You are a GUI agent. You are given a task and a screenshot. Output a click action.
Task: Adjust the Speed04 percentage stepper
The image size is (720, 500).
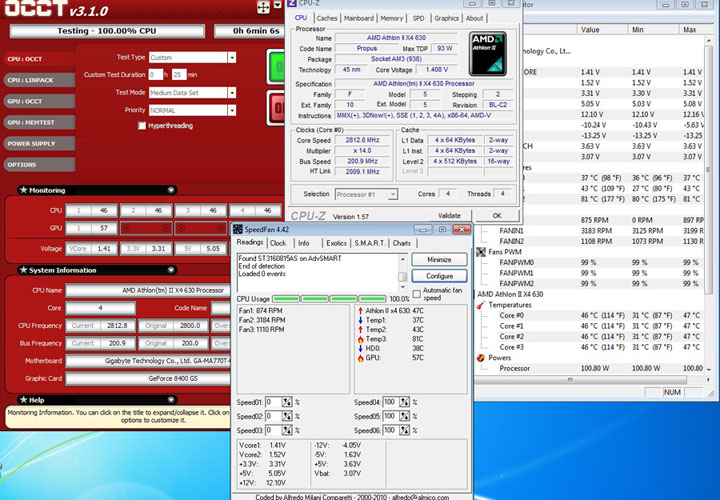click(x=404, y=402)
